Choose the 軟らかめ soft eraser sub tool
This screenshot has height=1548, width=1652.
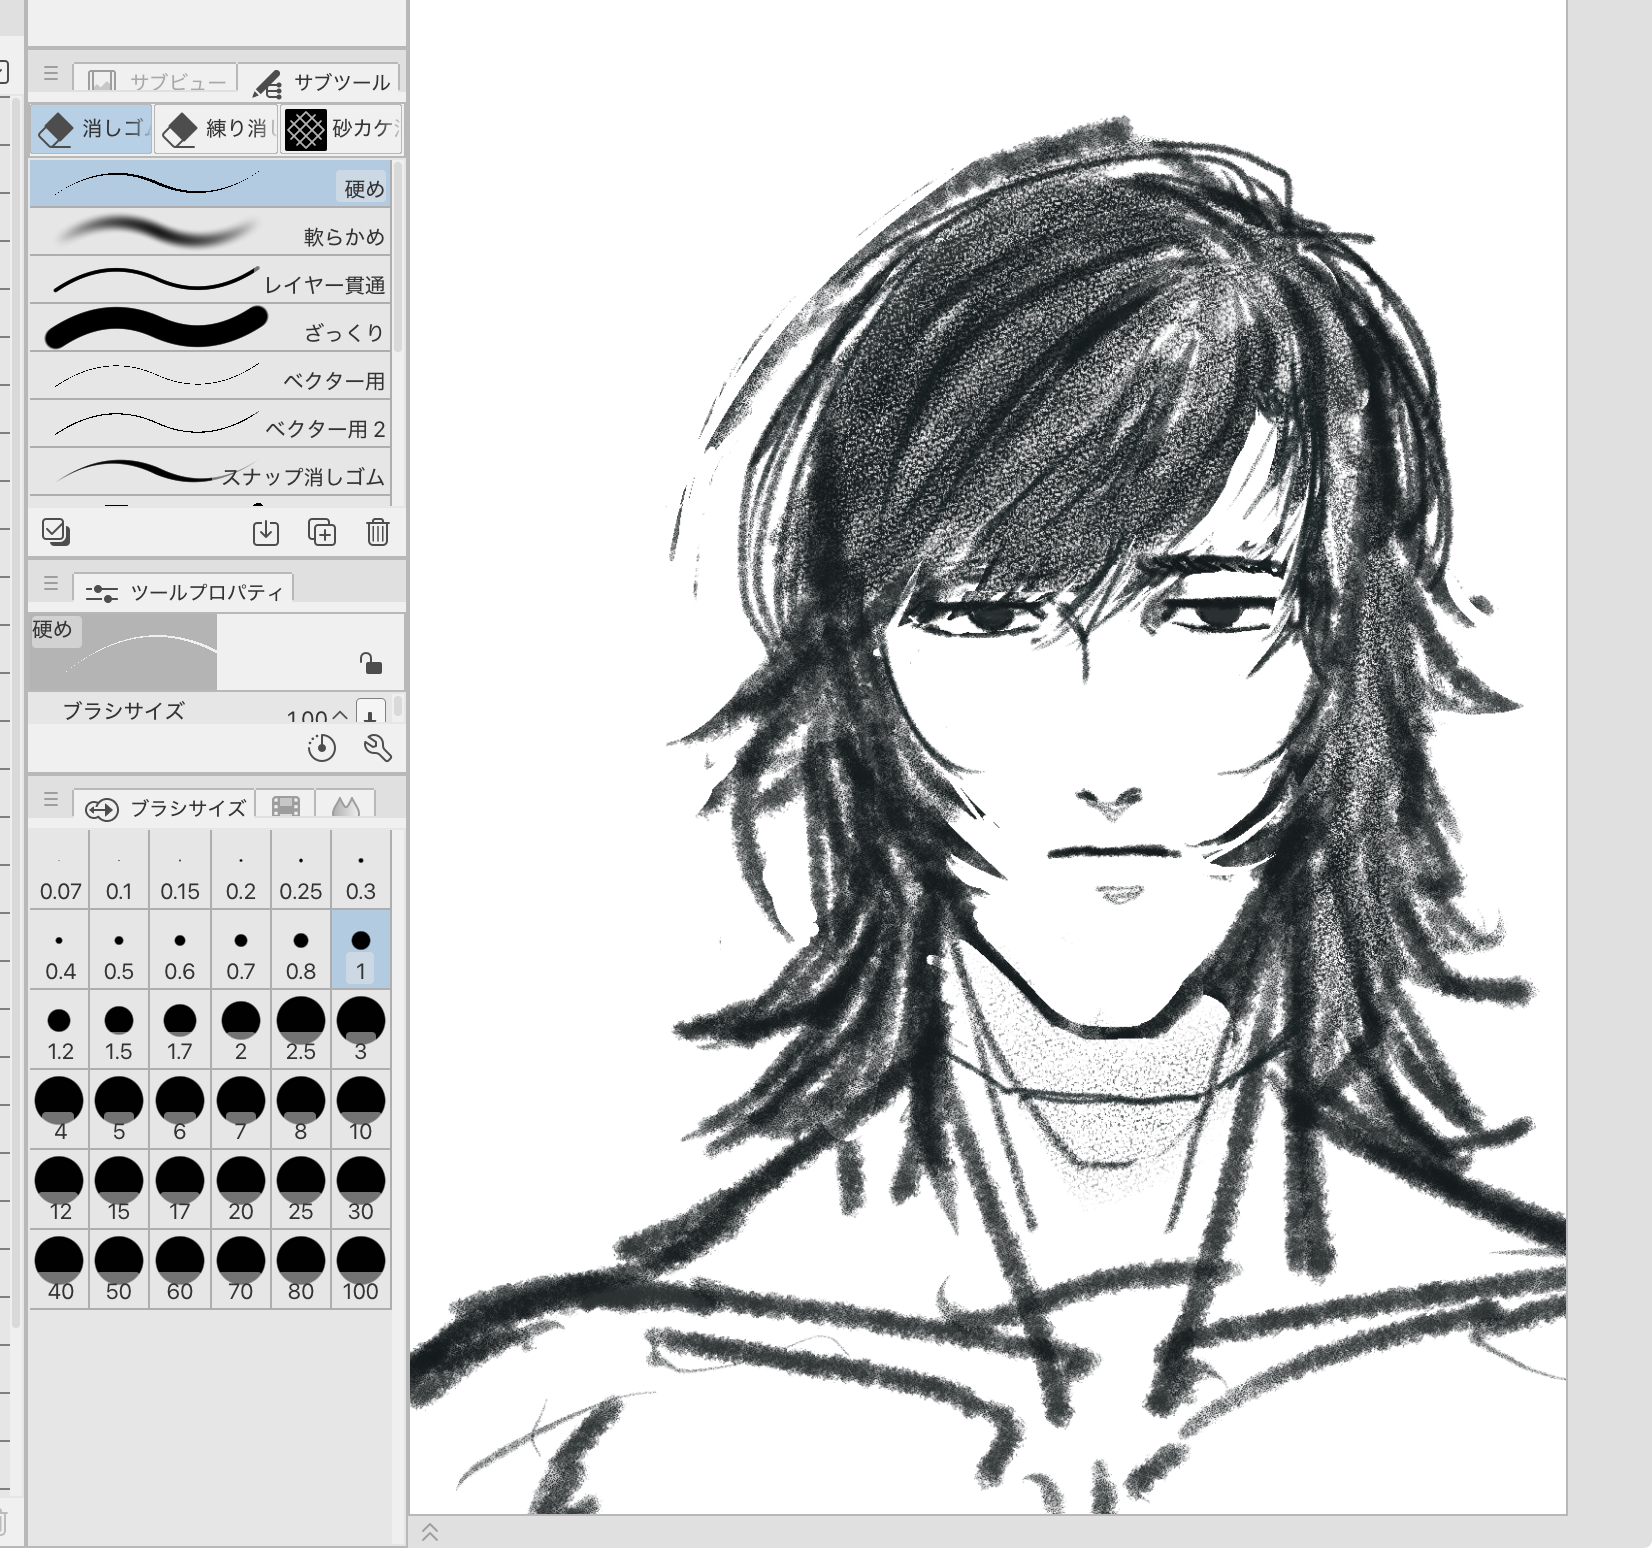click(210, 234)
